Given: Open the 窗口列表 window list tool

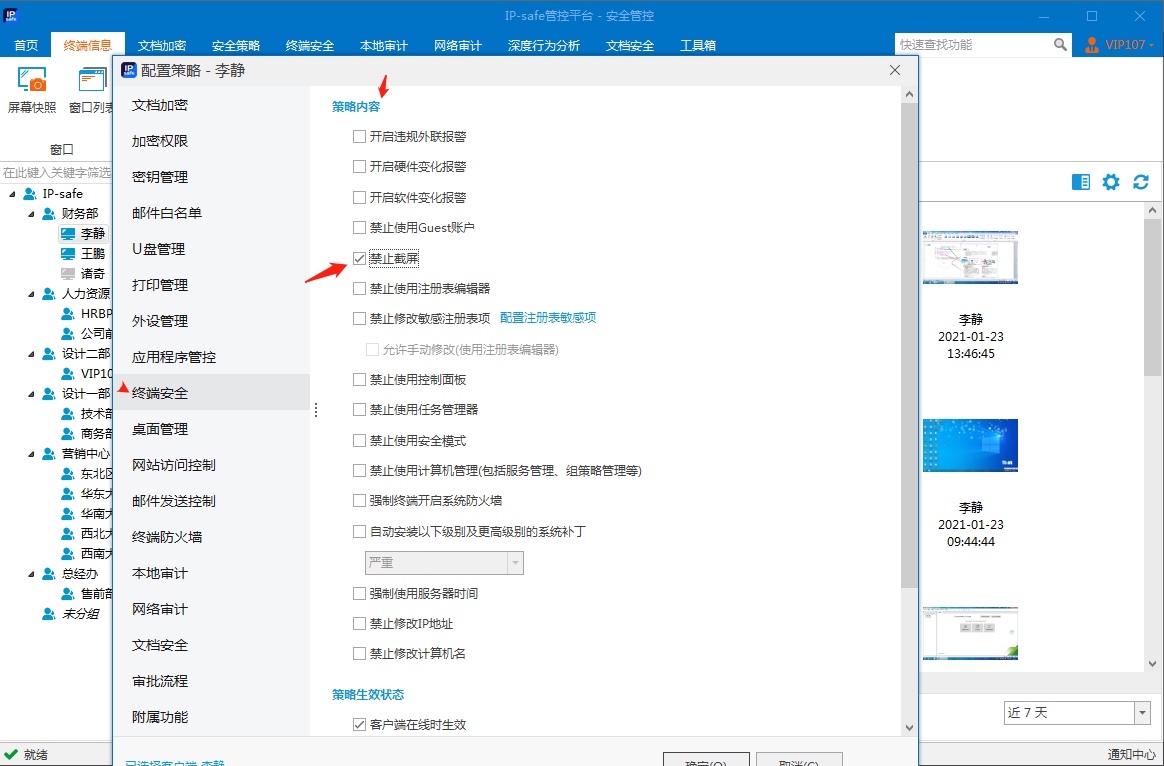Looking at the screenshot, I should 91,90.
